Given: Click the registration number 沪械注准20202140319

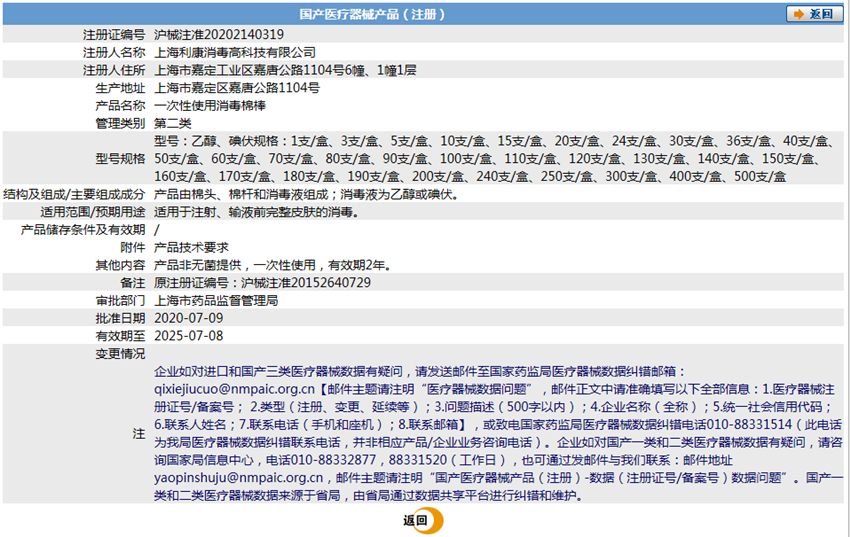Looking at the screenshot, I should (x=219, y=35).
